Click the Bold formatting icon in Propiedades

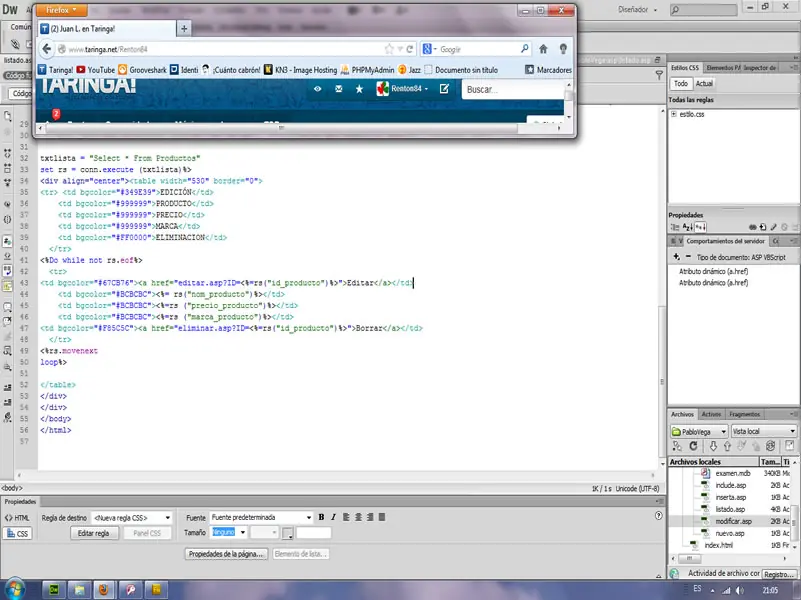[x=321, y=517]
